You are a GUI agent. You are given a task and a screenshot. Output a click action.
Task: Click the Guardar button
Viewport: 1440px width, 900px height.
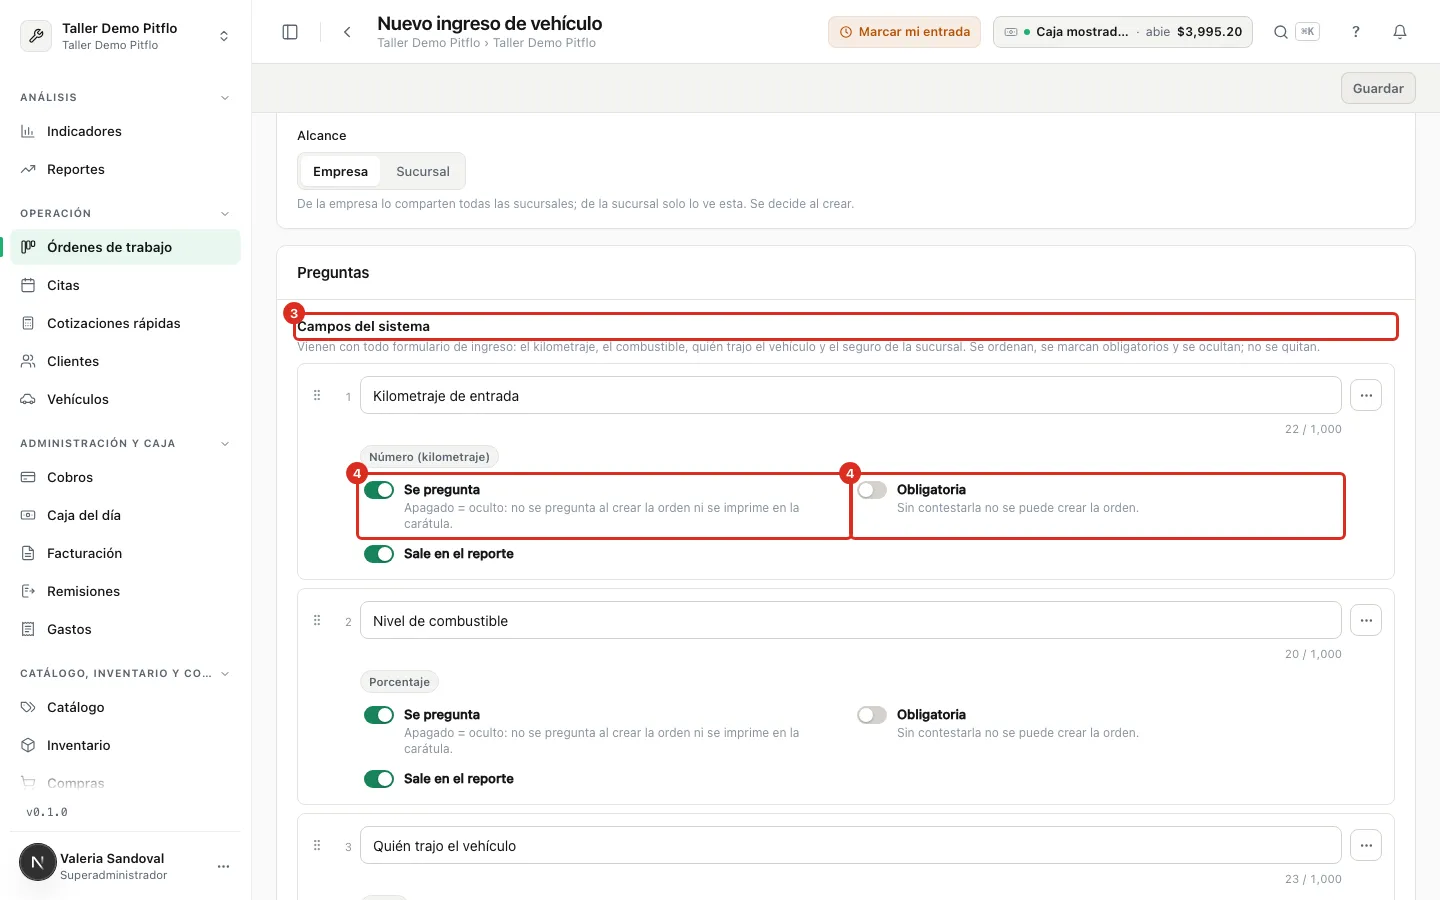(x=1378, y=88)
